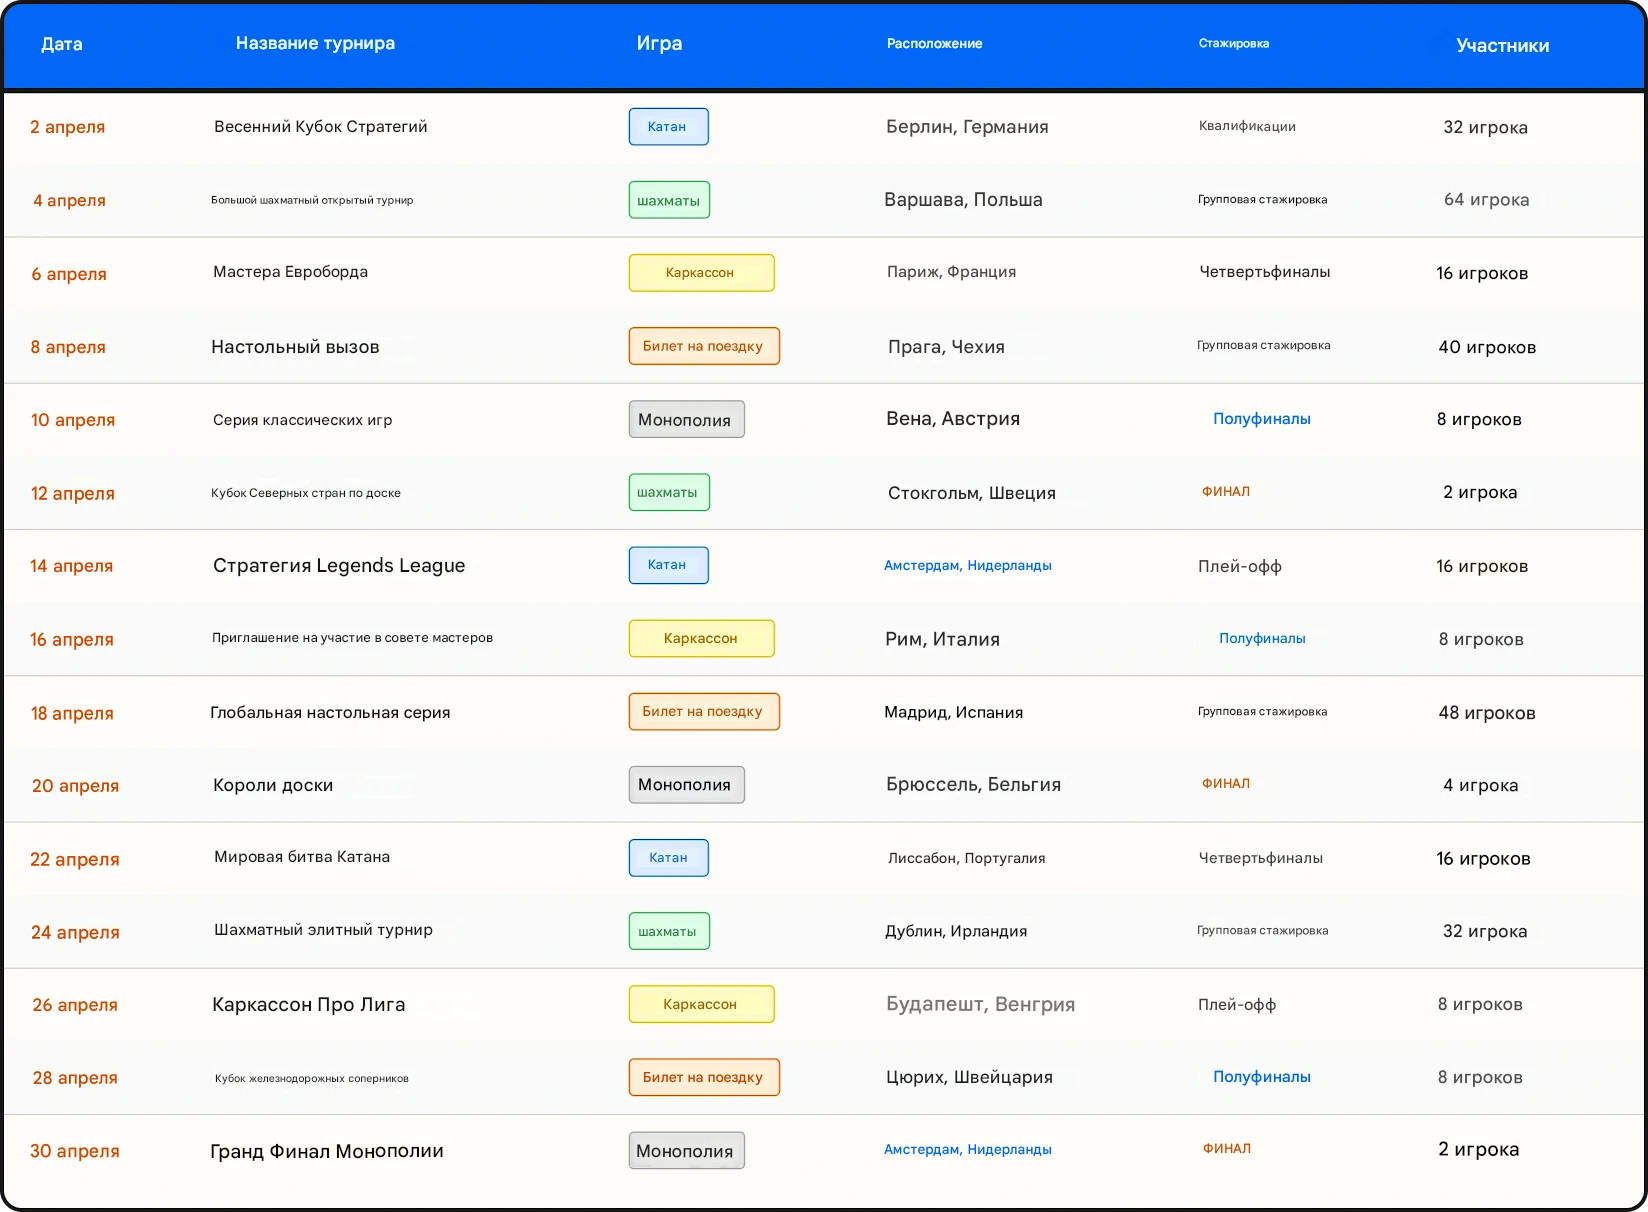Click ФИНАЛ stage for Стокгольм, Швеция
The image size is (1648, 1212).
[1225, 492]
